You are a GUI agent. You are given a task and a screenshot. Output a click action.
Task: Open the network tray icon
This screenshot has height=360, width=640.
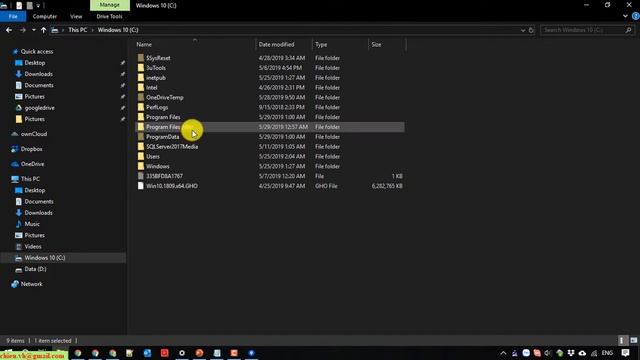point(594,353)
